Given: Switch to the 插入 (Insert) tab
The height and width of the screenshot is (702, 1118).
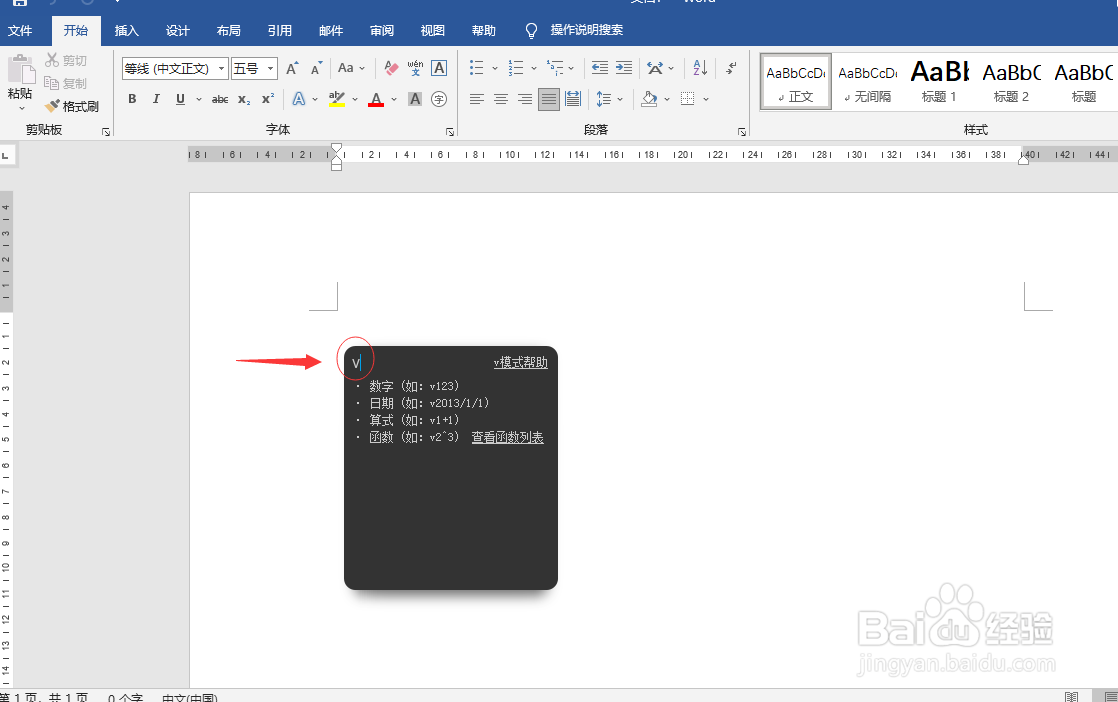Looking at the screenshot, I should (x=126, y=31).
